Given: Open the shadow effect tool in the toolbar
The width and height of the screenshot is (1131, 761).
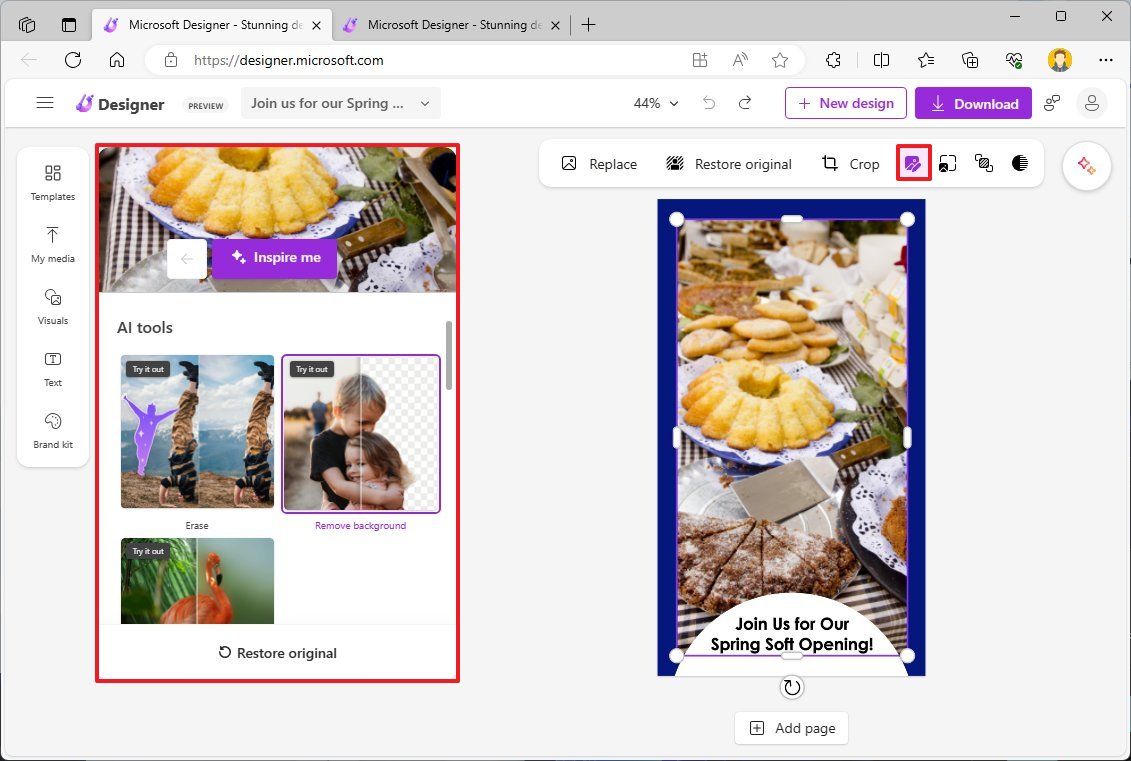Looking at the screenshot, I should click(x=983, y=163).
